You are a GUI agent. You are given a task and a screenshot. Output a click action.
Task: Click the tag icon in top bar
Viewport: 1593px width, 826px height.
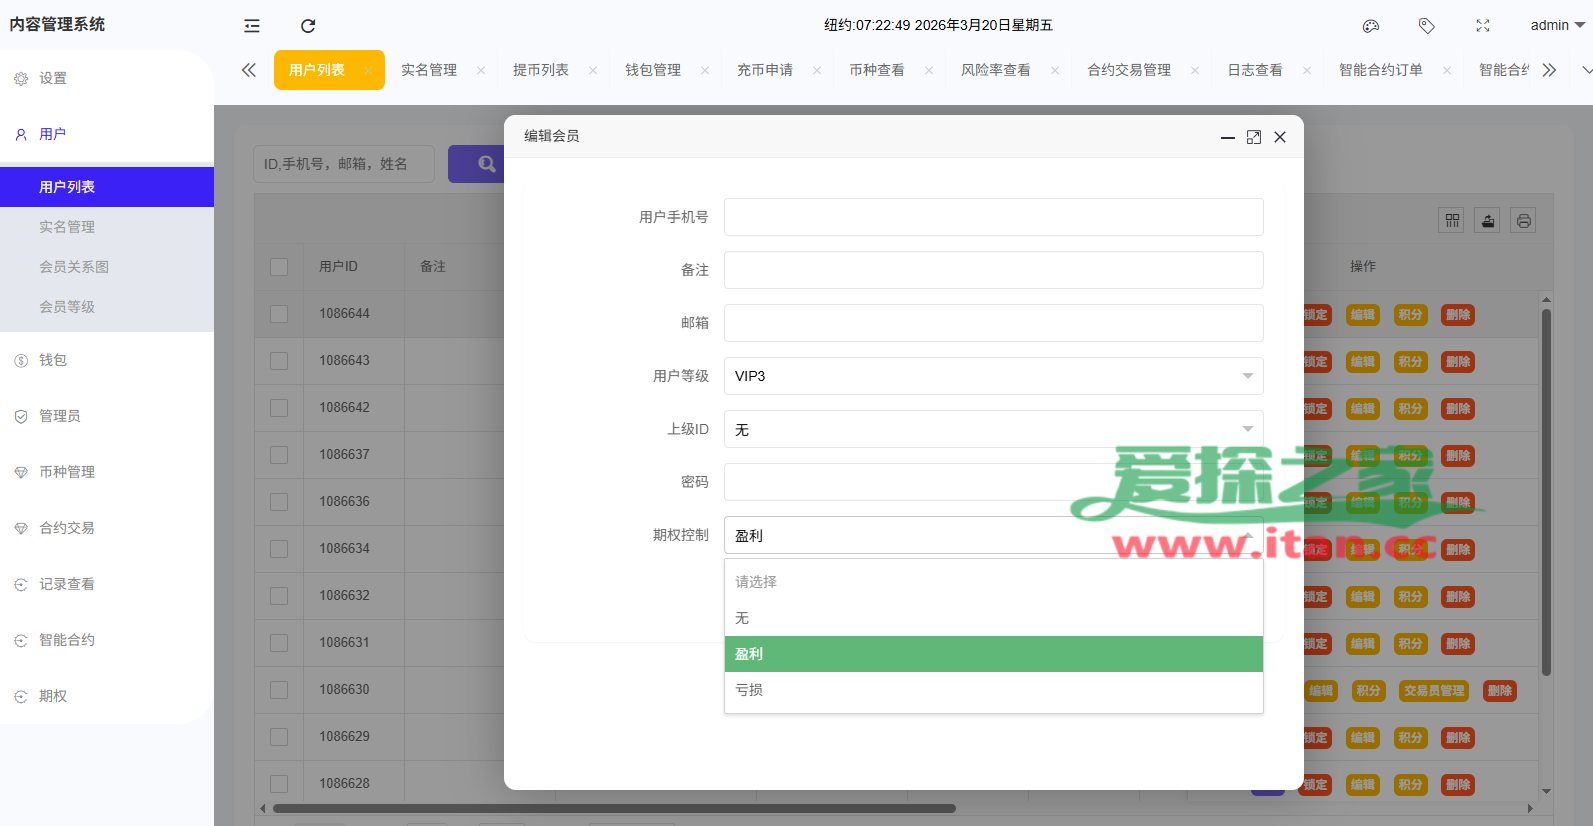[x=1427, y=26]
